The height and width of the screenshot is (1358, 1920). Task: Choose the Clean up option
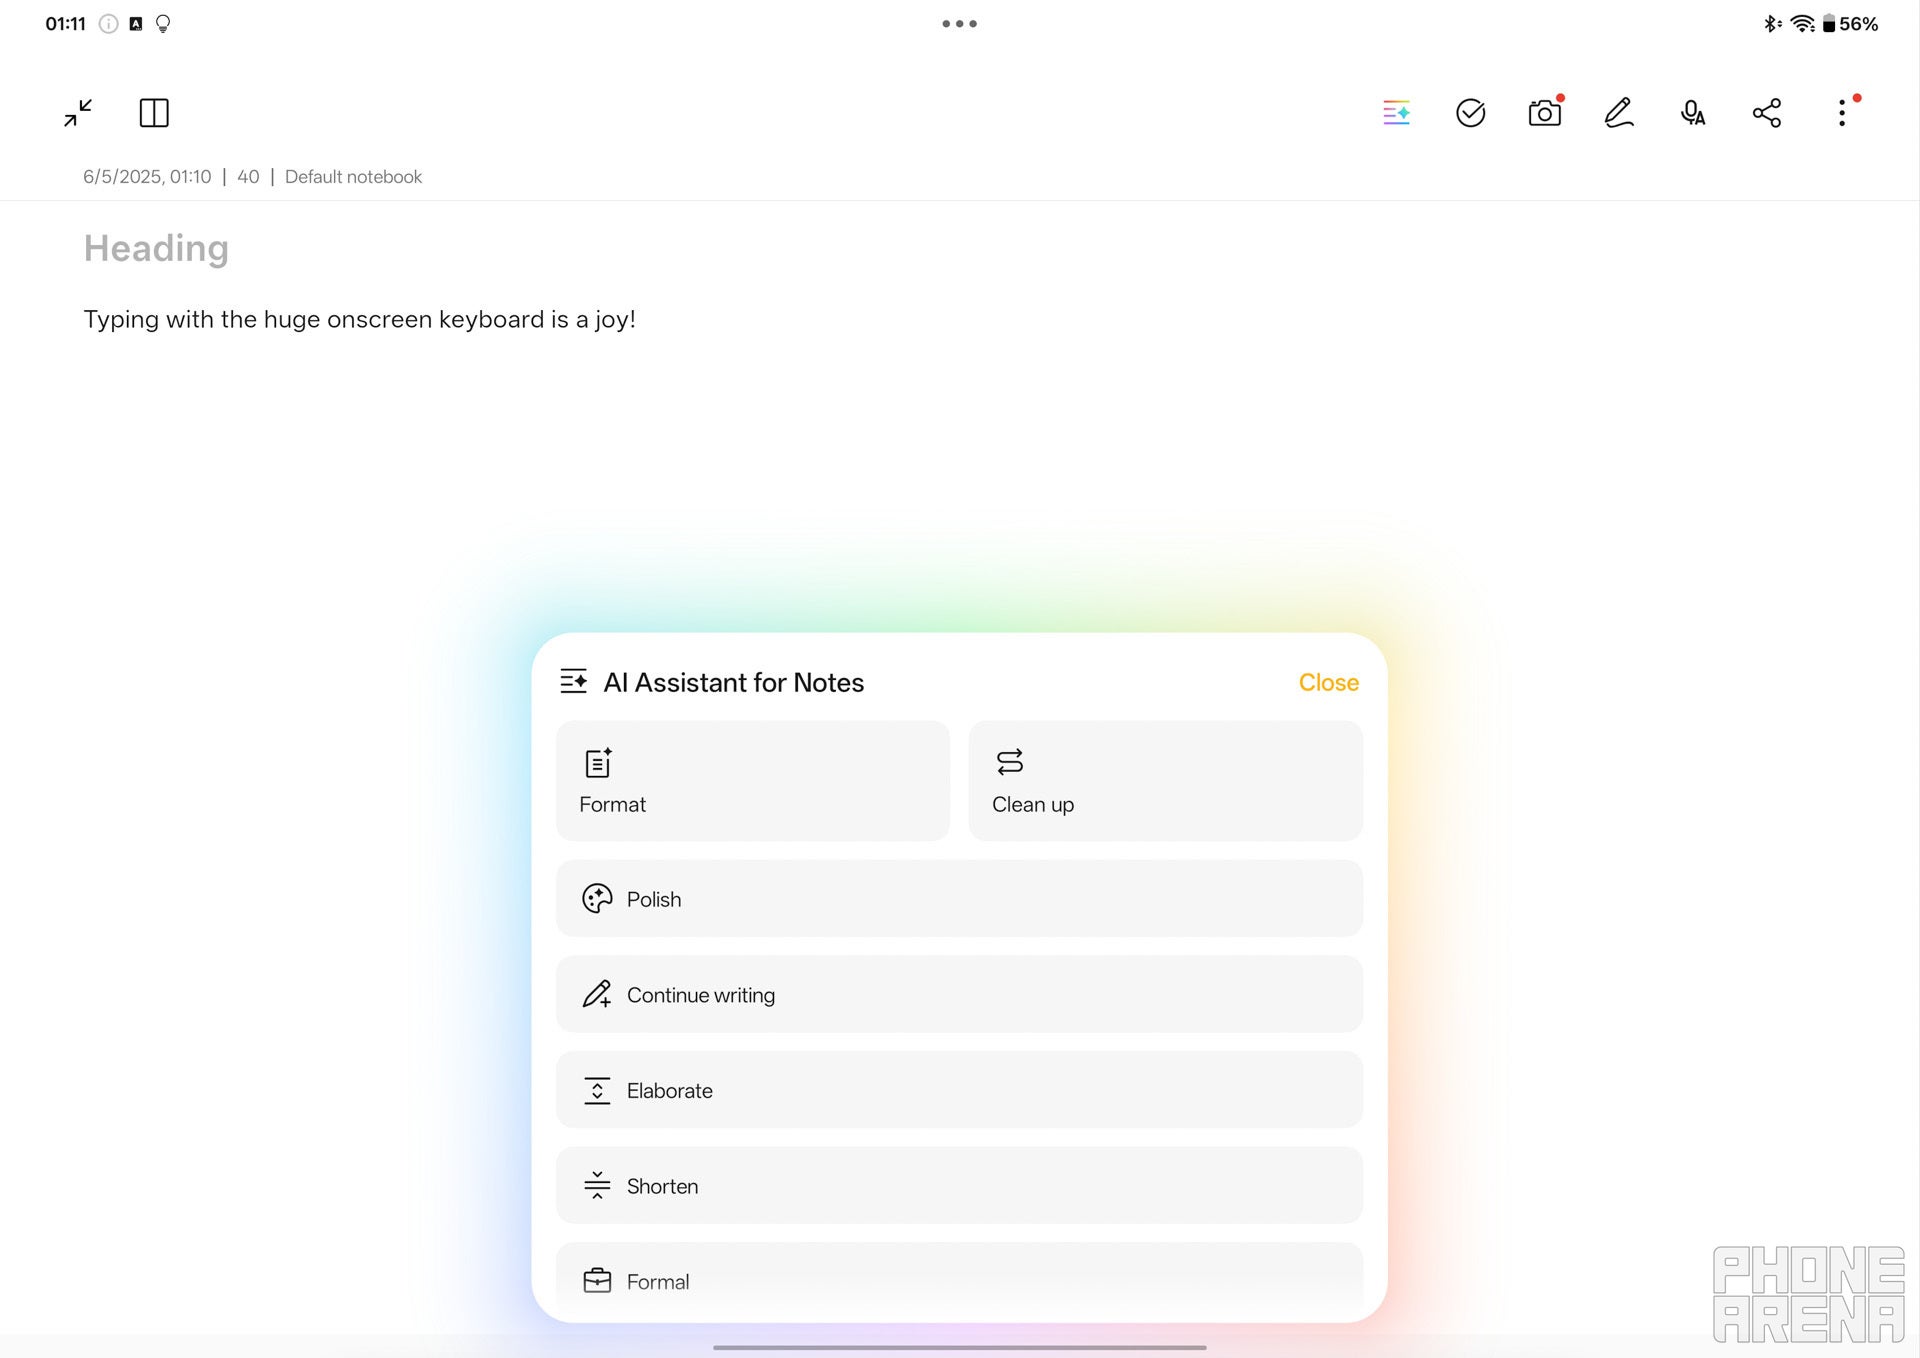click(x=1165, y=781)
